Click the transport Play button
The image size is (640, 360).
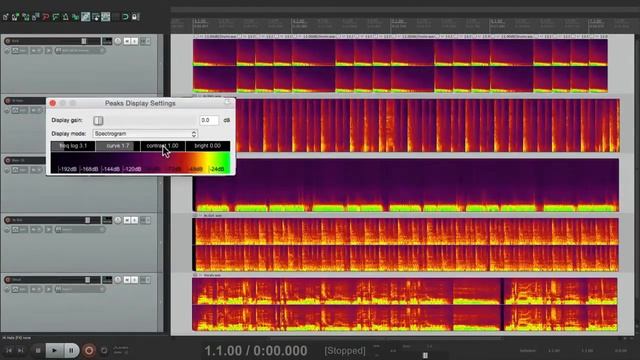(54, 350)
